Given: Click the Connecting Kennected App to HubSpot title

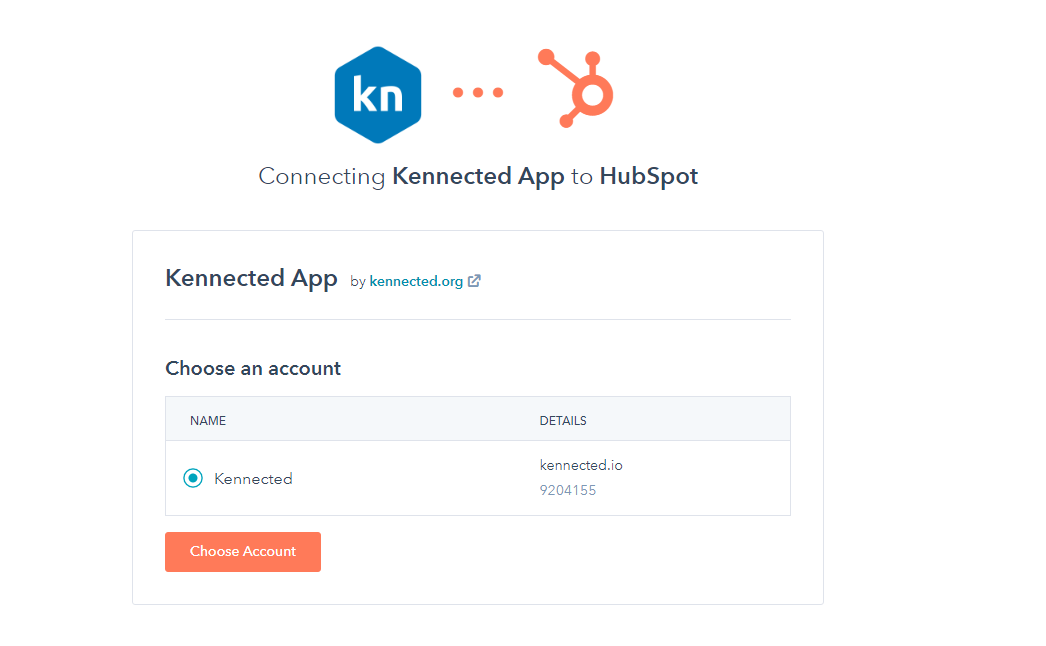Looking at the screenshot, I should point(478,176).
